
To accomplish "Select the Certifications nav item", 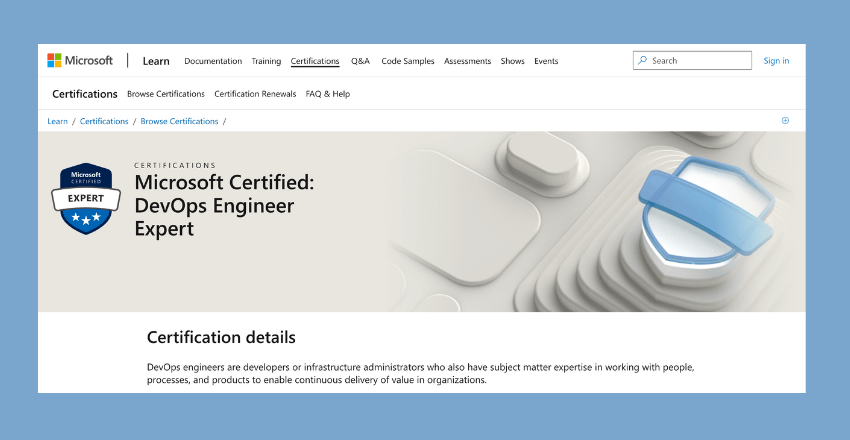I will (x=315, y=61).
